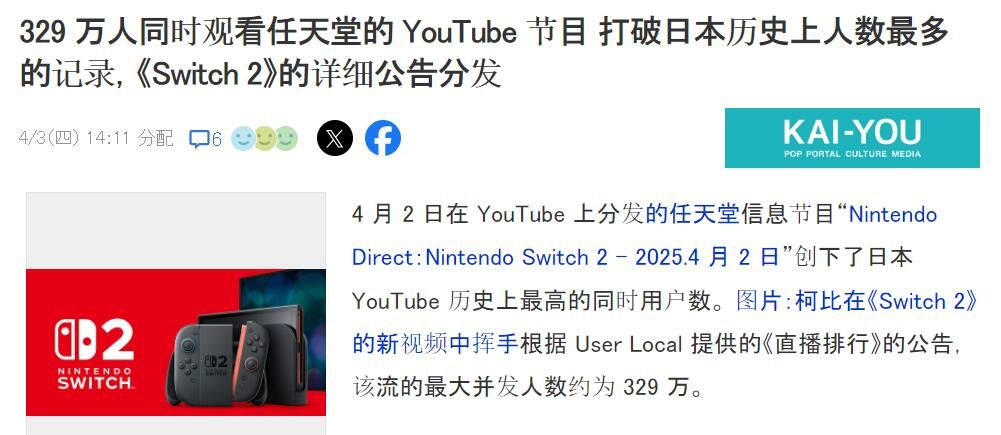Click the comment count number 6
1001x435 pixels.
tap(216, 139)
